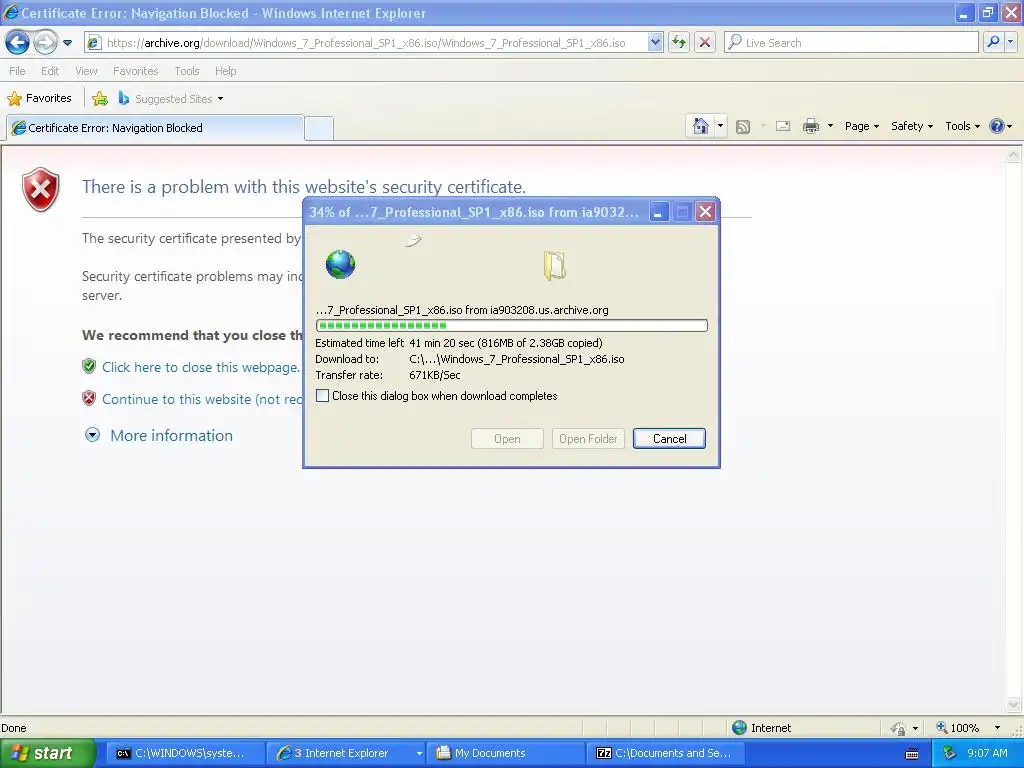Click the vertical scrollbar up arrow

(1014, 155)
